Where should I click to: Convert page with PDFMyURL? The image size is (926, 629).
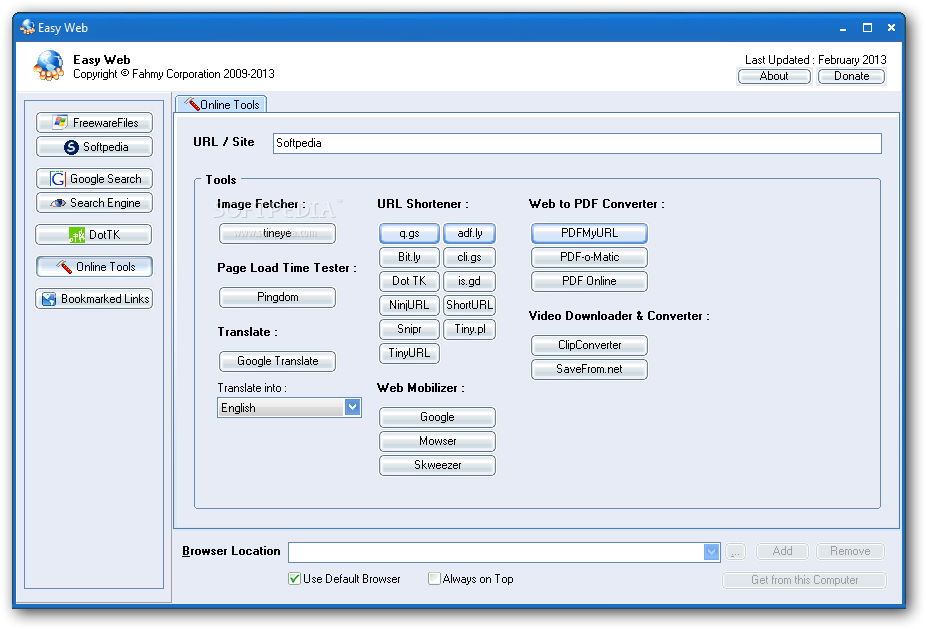(x=589, y=233)
